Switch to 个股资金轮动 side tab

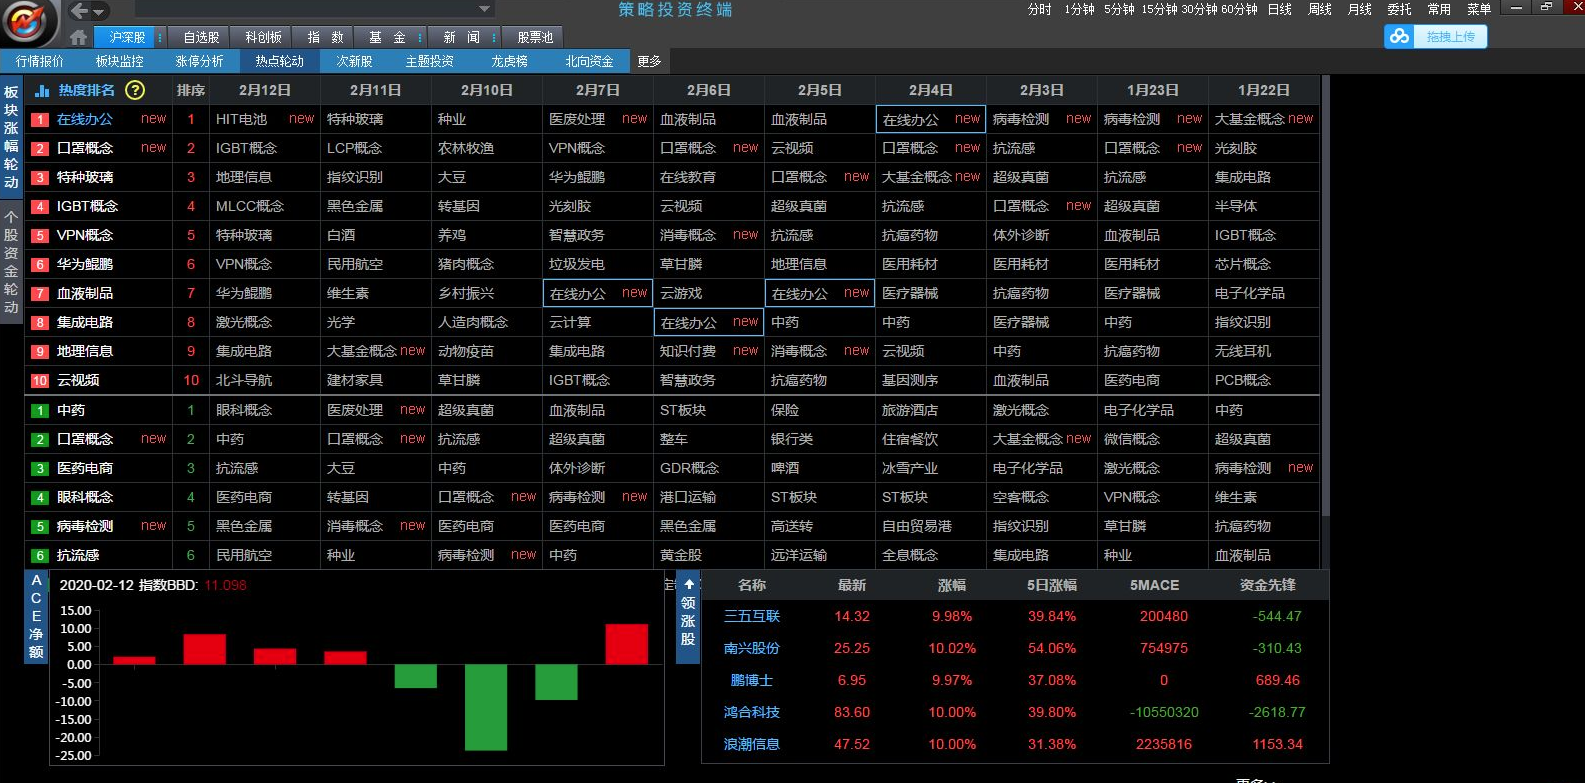tap(11, 261)
